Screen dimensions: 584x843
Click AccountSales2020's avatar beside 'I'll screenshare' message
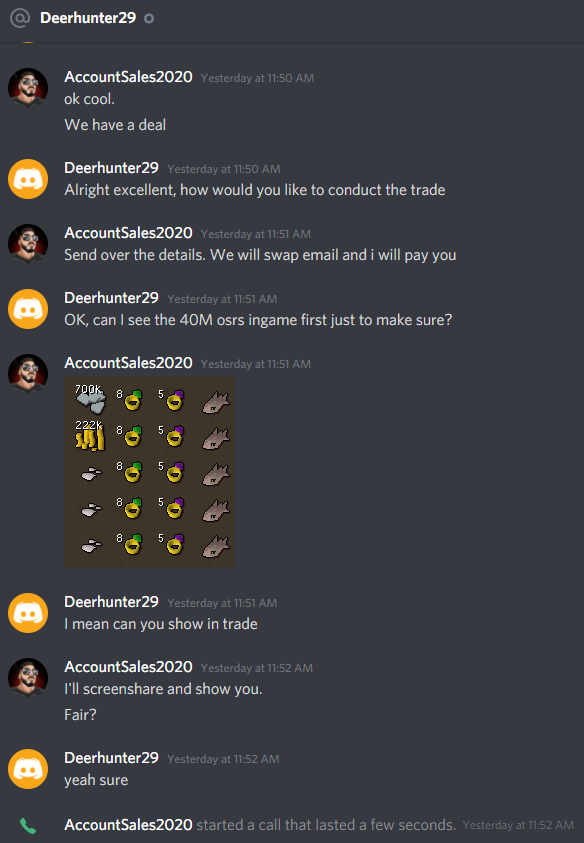tap(28, 678)
